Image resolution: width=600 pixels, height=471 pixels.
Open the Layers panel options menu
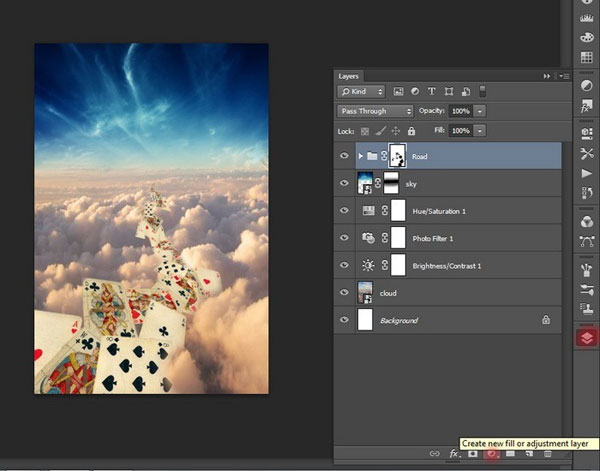click(x=564, y=76)
